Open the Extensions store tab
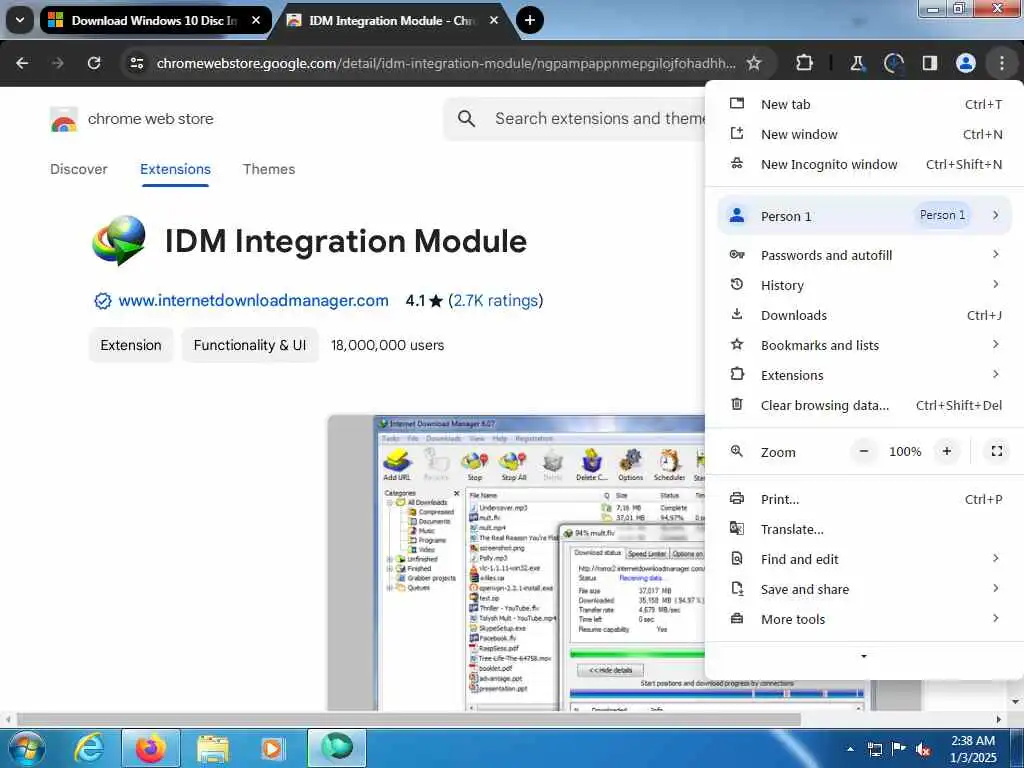The image size is (1024, 768). (175, 169)
